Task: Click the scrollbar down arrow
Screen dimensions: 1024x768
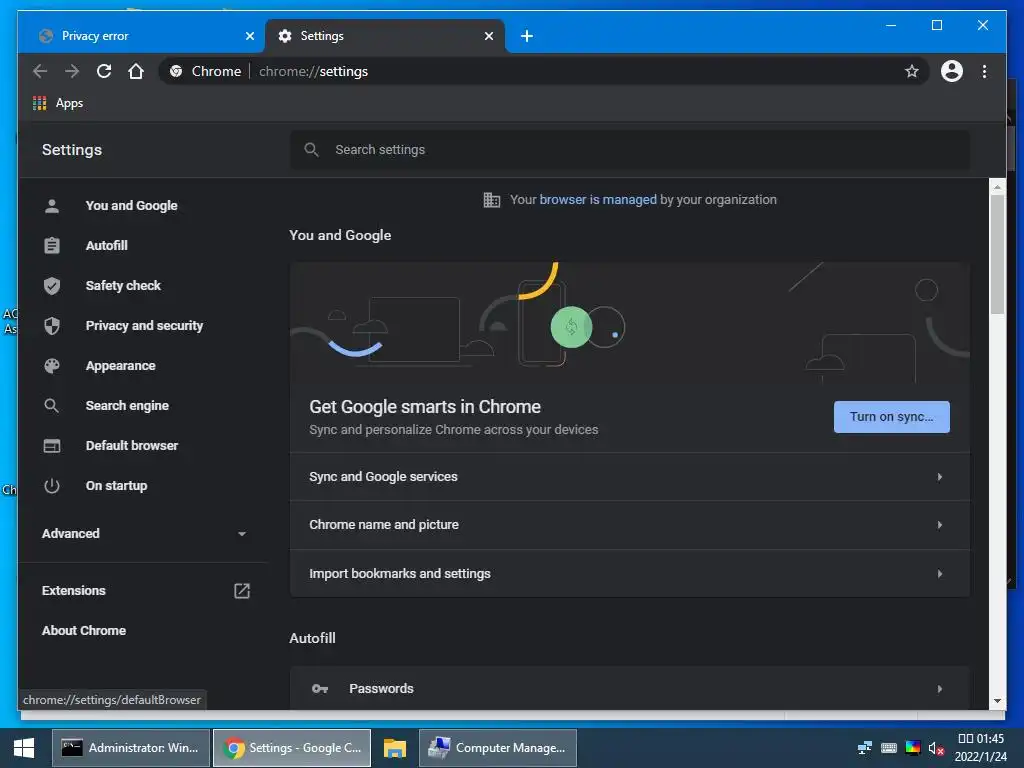Action: [x=997, y=701]
